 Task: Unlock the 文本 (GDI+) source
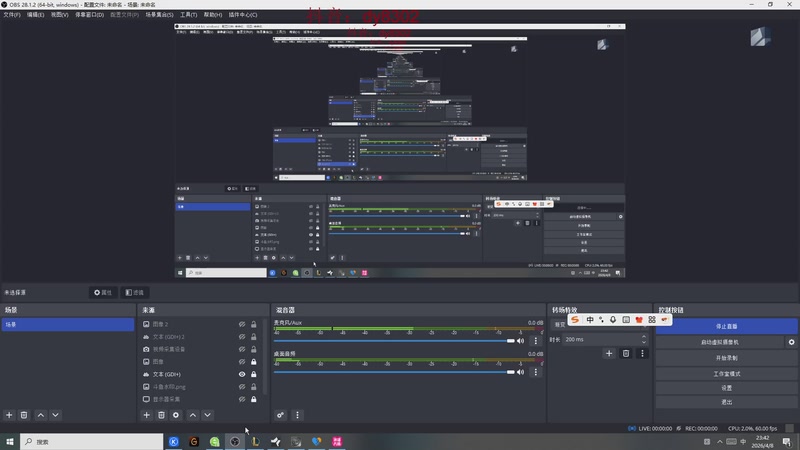coord(254,374)
